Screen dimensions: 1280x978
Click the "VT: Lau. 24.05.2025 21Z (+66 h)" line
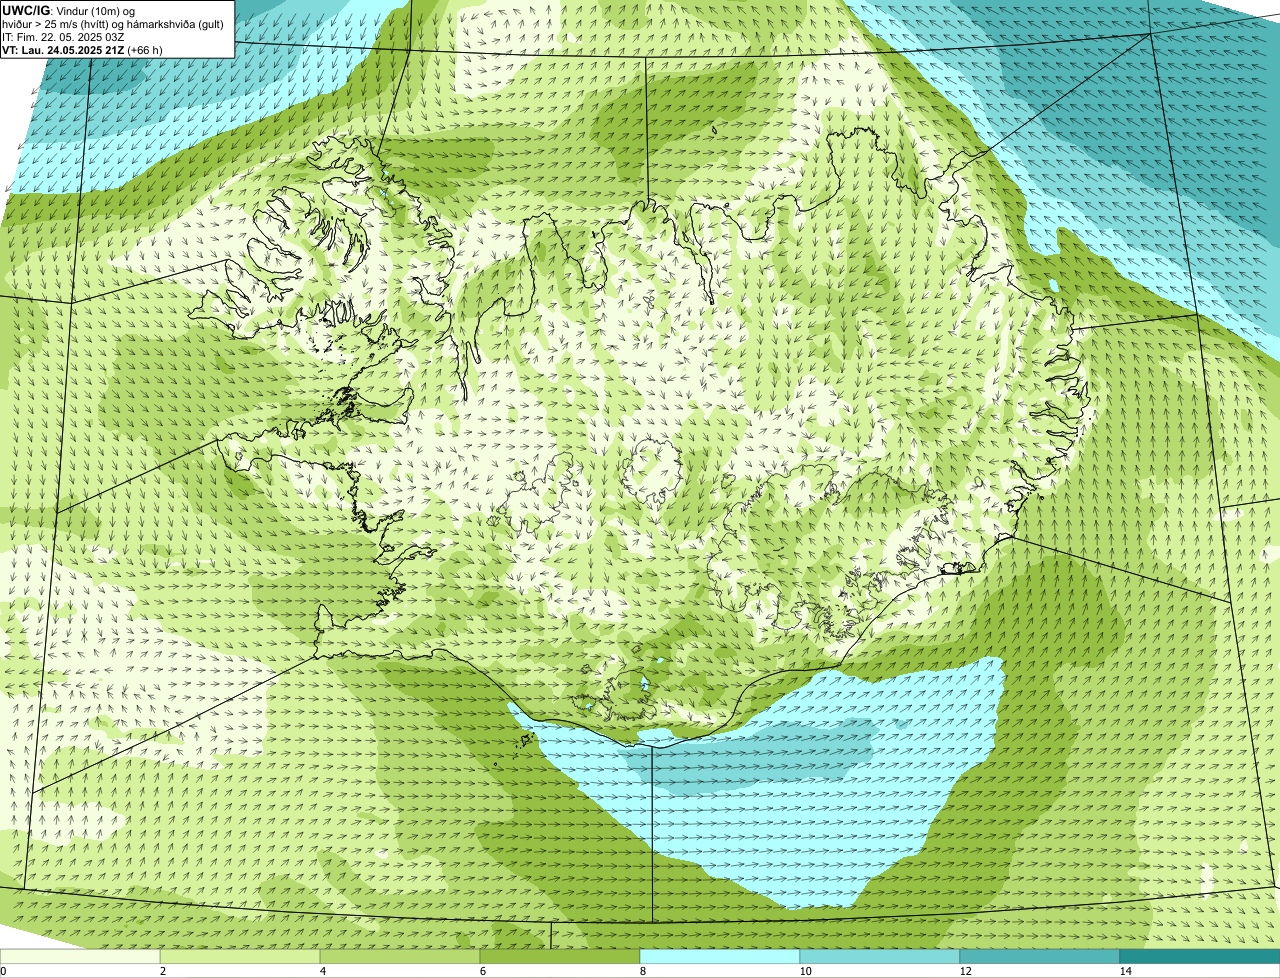tap(82, 49)
